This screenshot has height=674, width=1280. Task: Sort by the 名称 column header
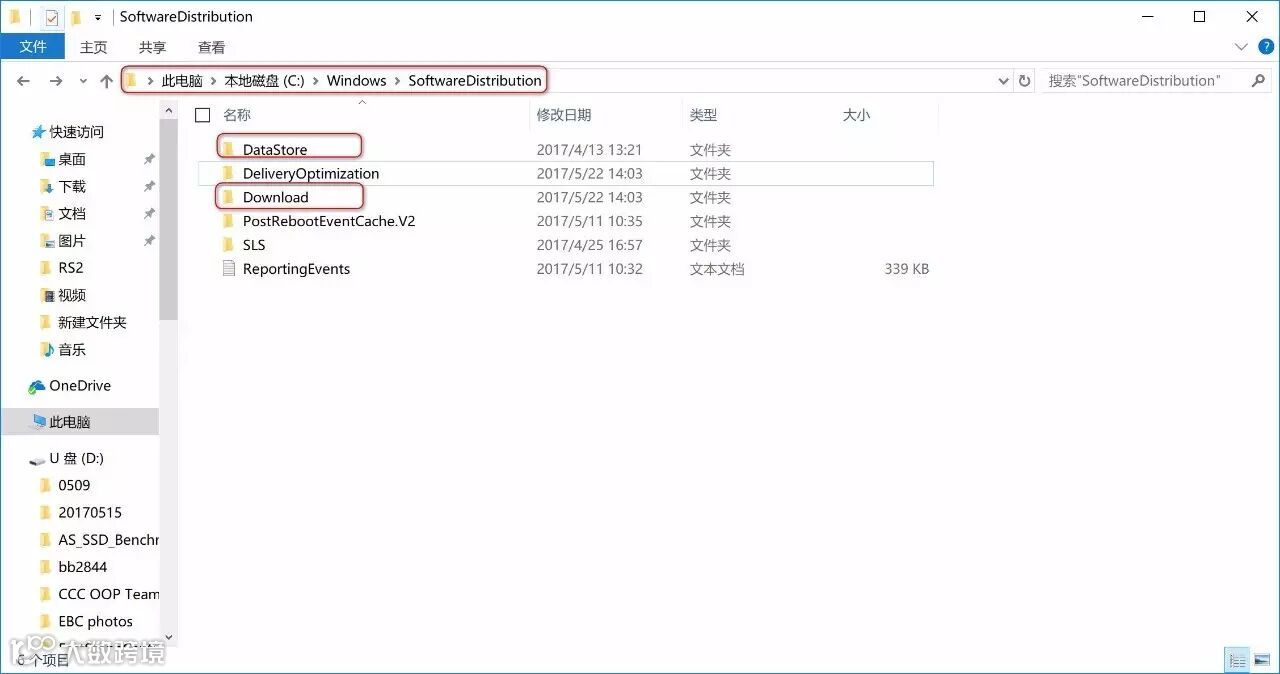(x=237, y=115)
